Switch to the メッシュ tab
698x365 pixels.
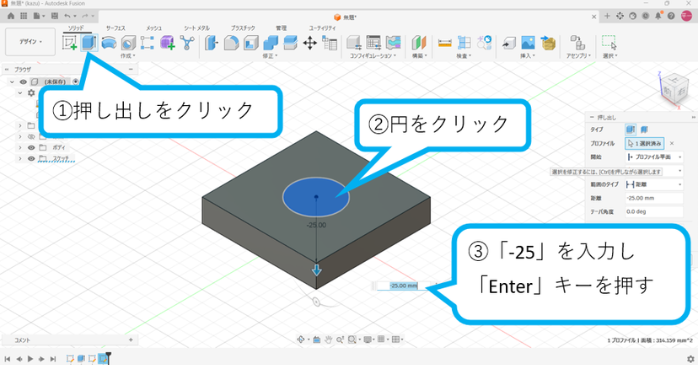[x=154, y=28]
